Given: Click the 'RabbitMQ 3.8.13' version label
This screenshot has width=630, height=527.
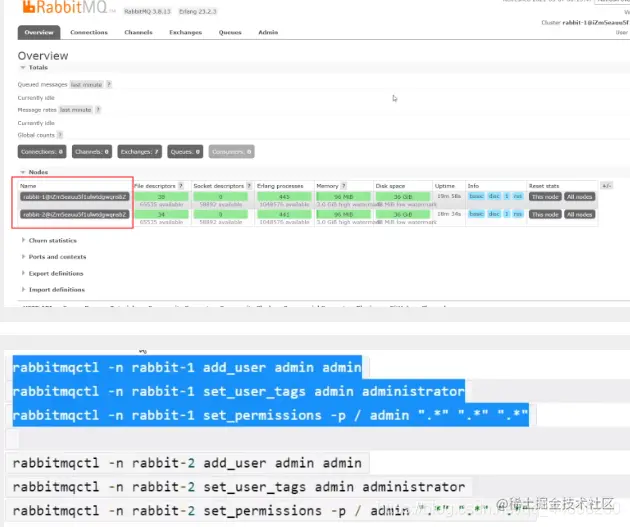Looking at the screenshot, I should click(x=147, y=12).
